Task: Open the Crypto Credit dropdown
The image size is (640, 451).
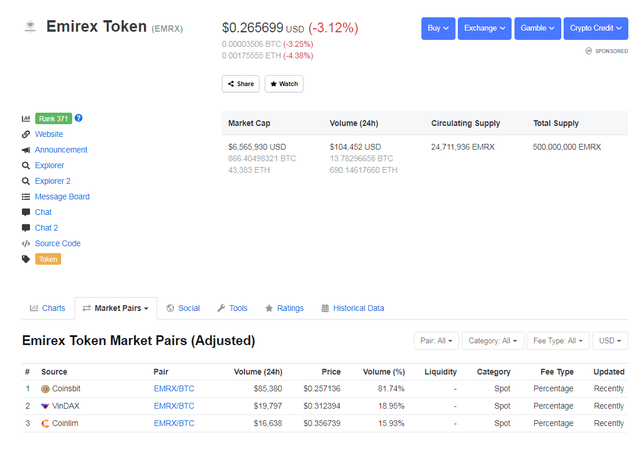Action: pos(595,28)
